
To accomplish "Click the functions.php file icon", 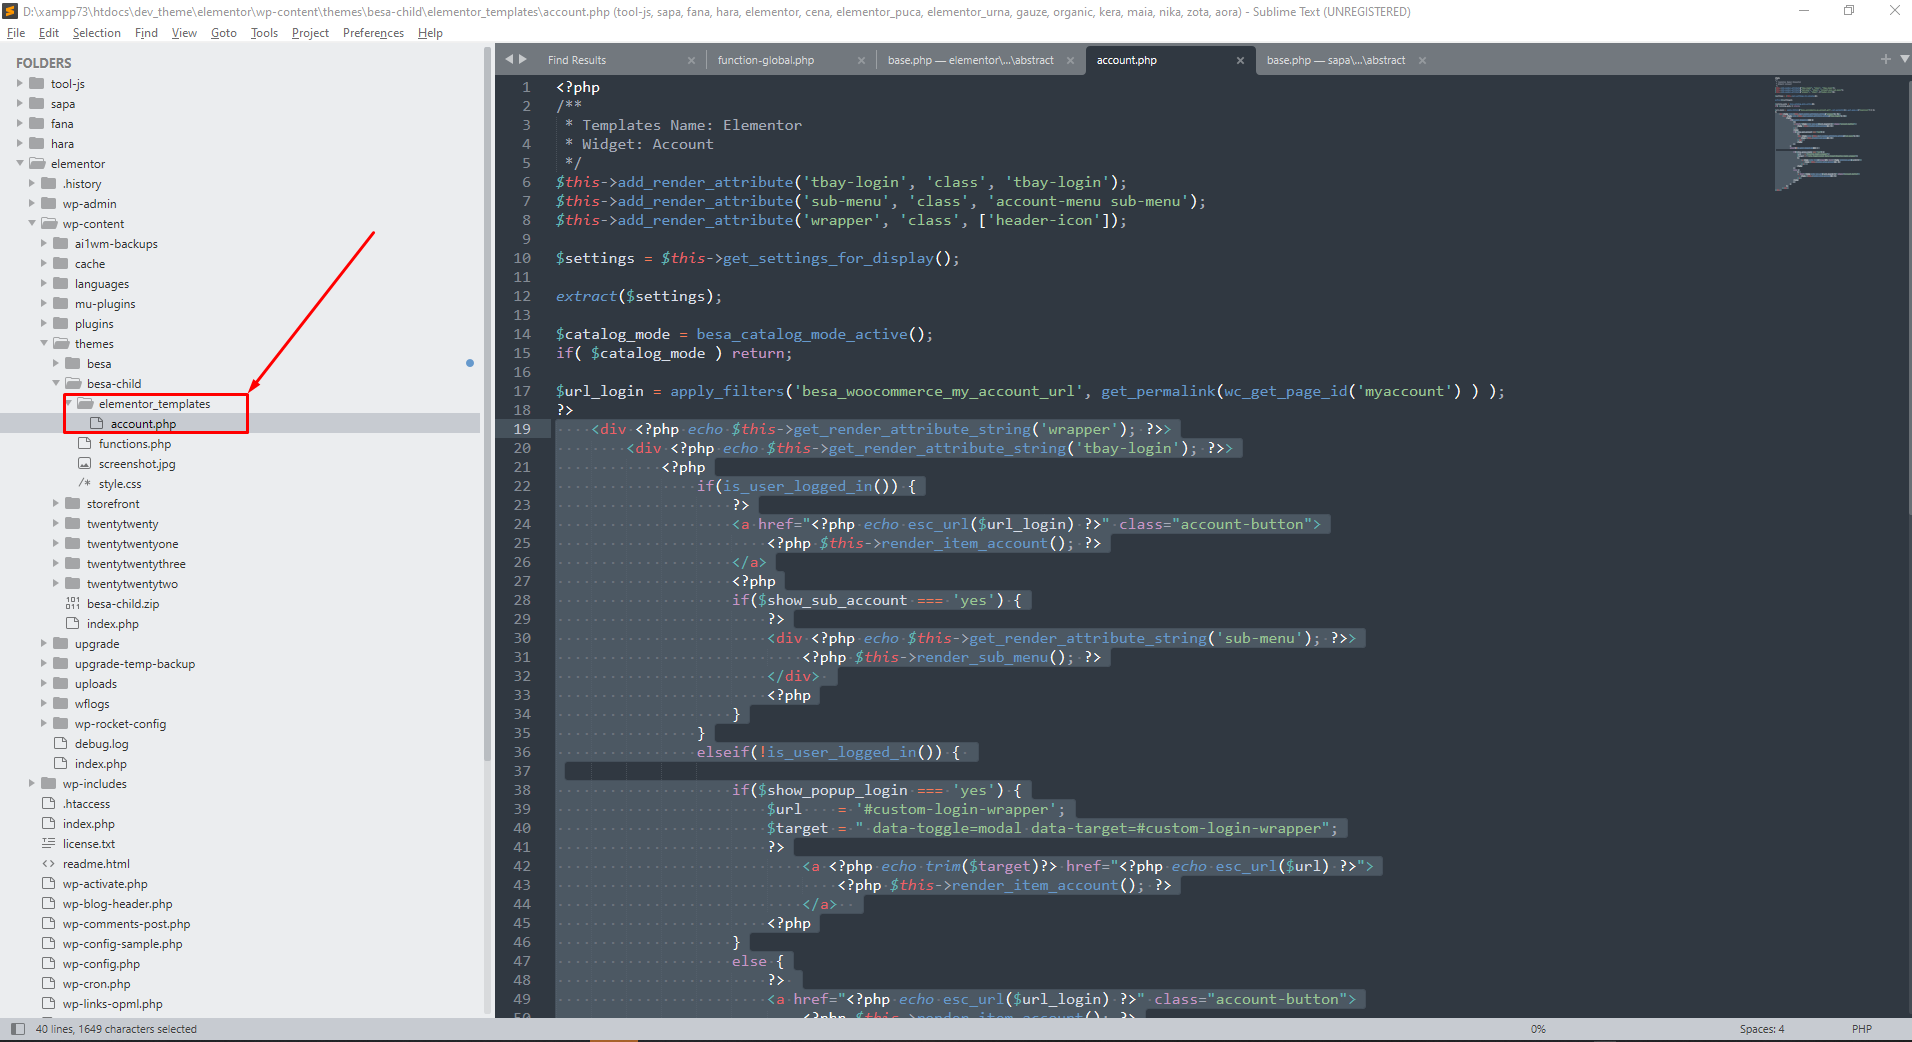I will [x=85, y=443].
